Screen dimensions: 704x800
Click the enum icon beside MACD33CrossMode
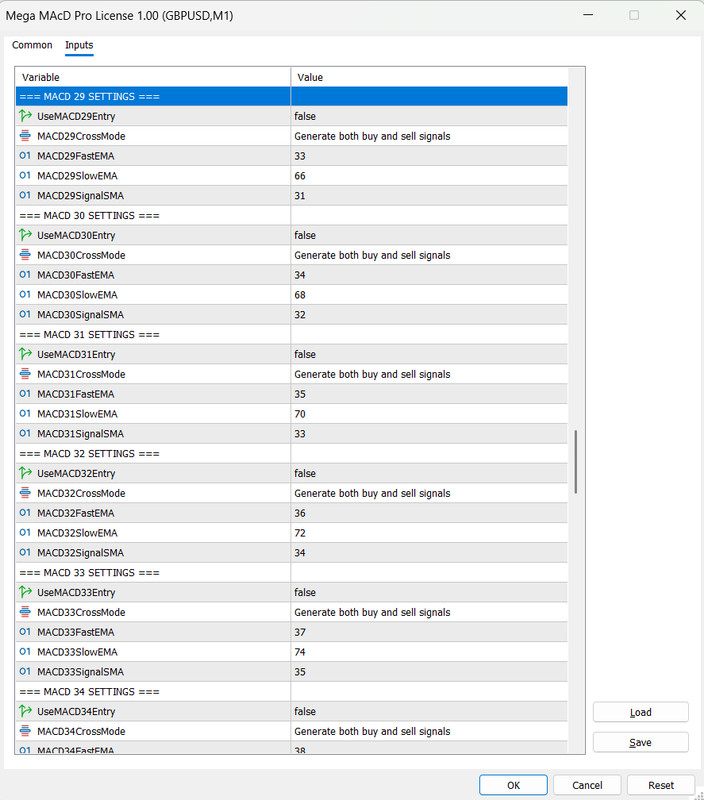pyautogui.click(x=25, y=612)
